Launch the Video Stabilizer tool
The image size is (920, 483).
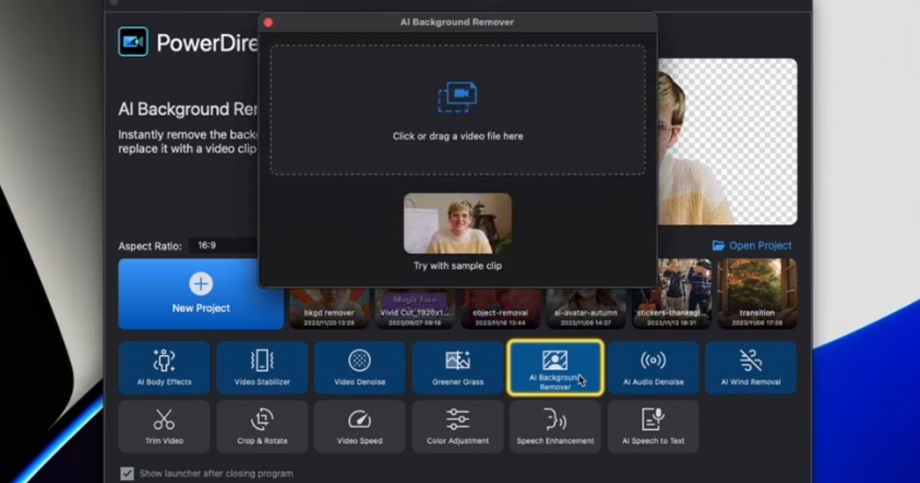(262, 367)
